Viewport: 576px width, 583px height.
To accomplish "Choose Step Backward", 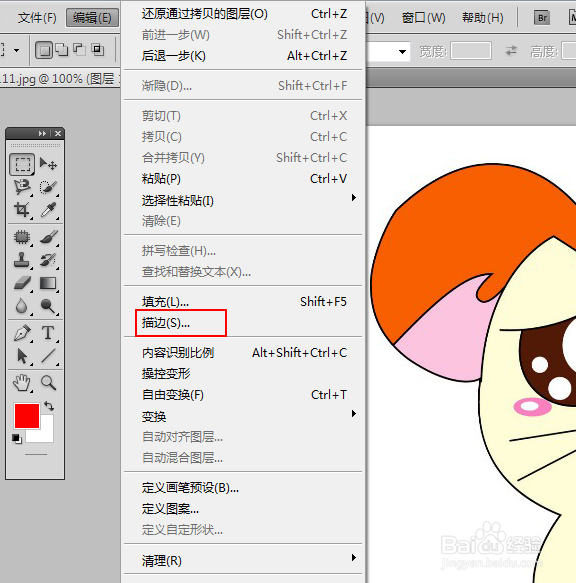I will (243, 56).
